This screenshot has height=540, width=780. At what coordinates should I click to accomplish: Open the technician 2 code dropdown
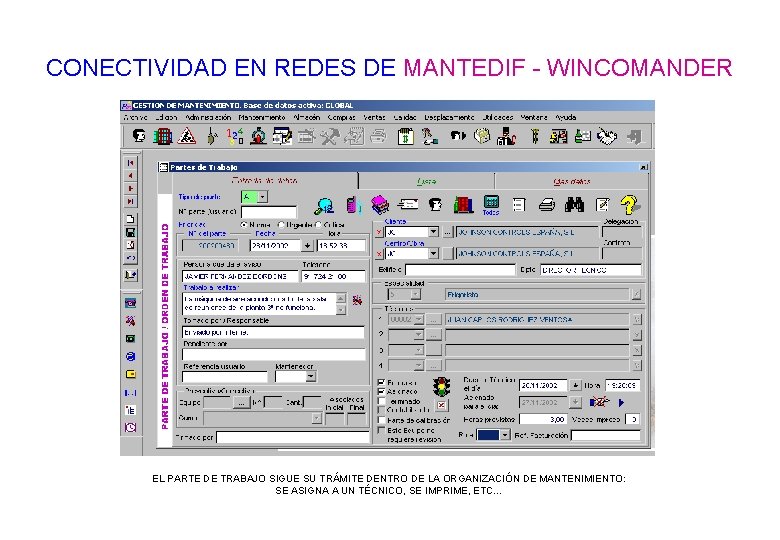point(419,335)
